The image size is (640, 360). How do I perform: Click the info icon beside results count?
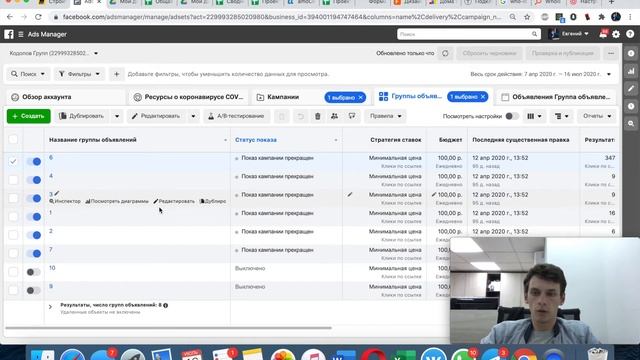click(x=166, y=305)
